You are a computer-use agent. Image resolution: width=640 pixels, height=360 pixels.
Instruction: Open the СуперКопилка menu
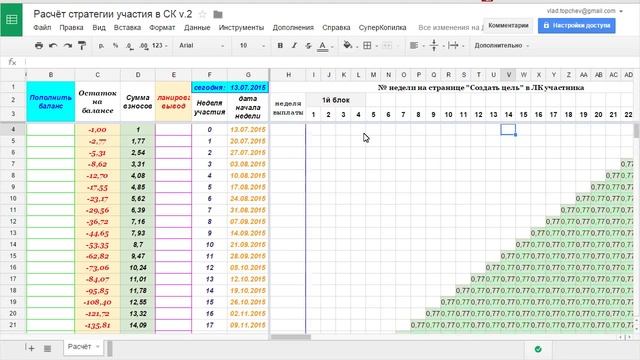[x=382, y=28]
